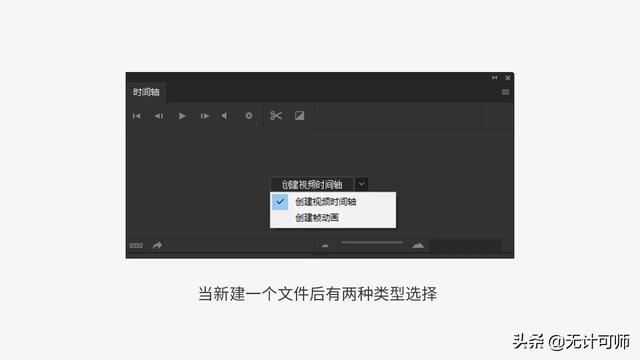The height and width of the screenshot is (360, 640).
Task: Choose transition icon next to scissors
Action: [299, 116]
